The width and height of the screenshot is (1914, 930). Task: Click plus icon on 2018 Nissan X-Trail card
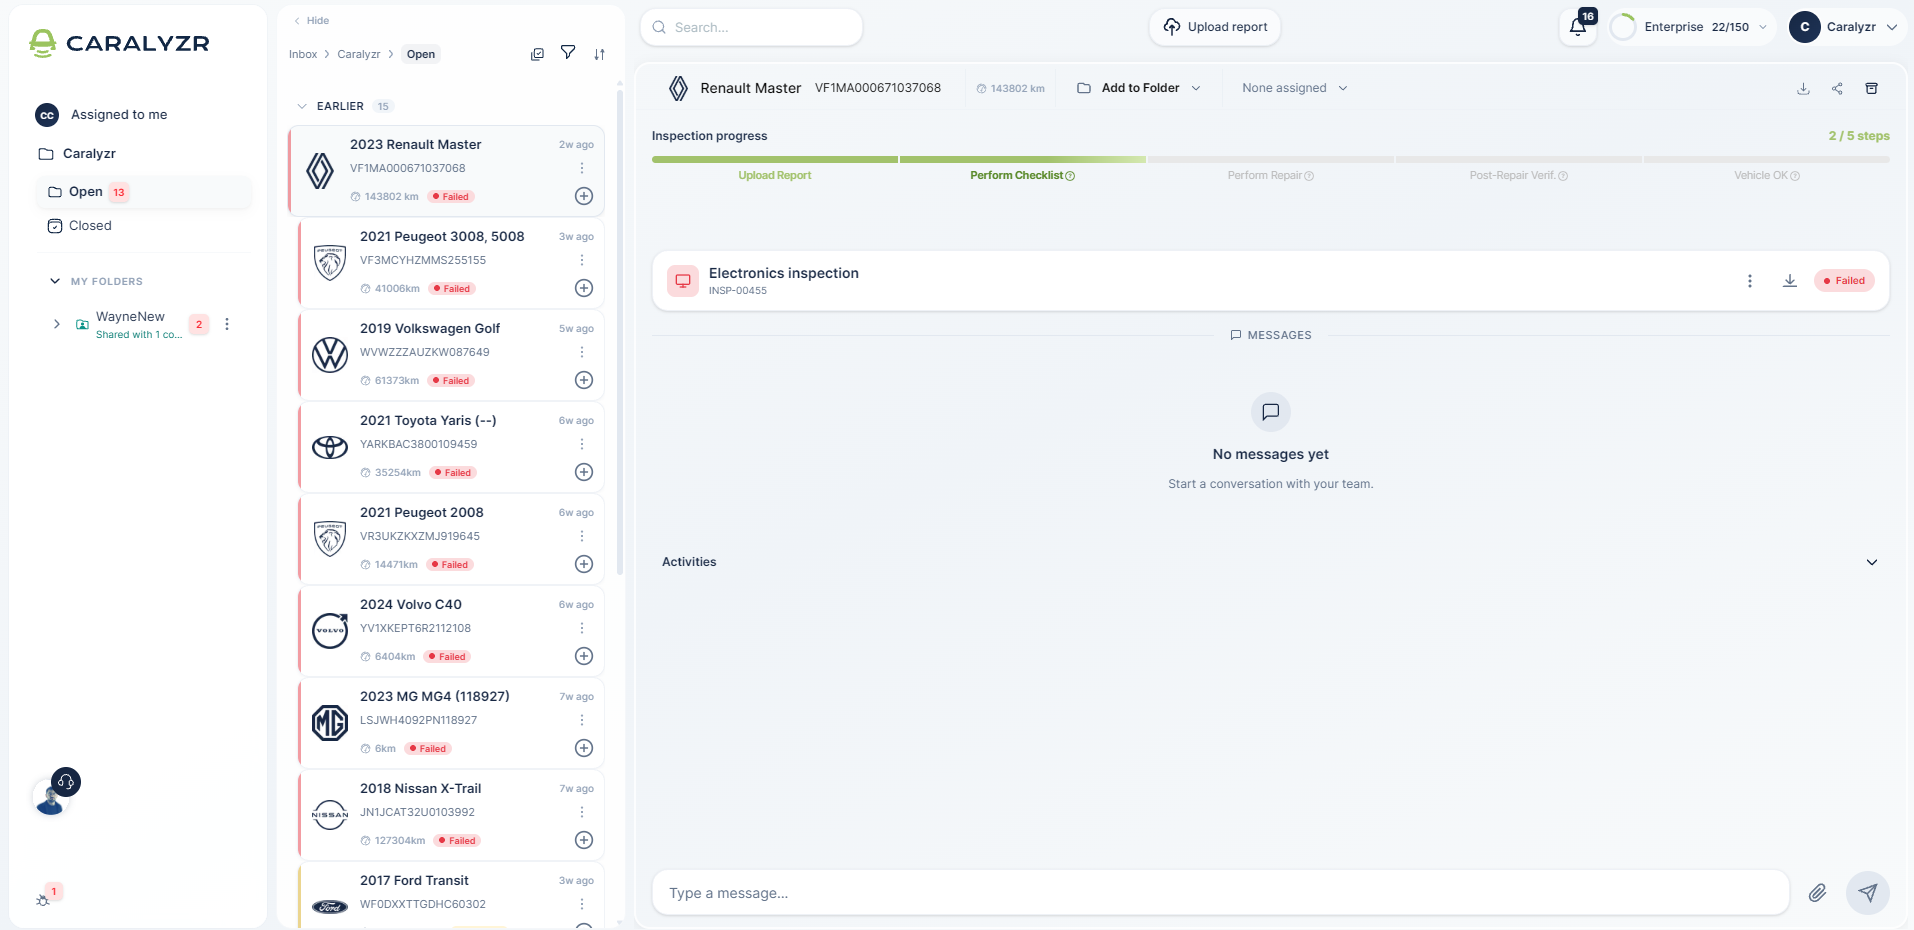click(584, 840)
